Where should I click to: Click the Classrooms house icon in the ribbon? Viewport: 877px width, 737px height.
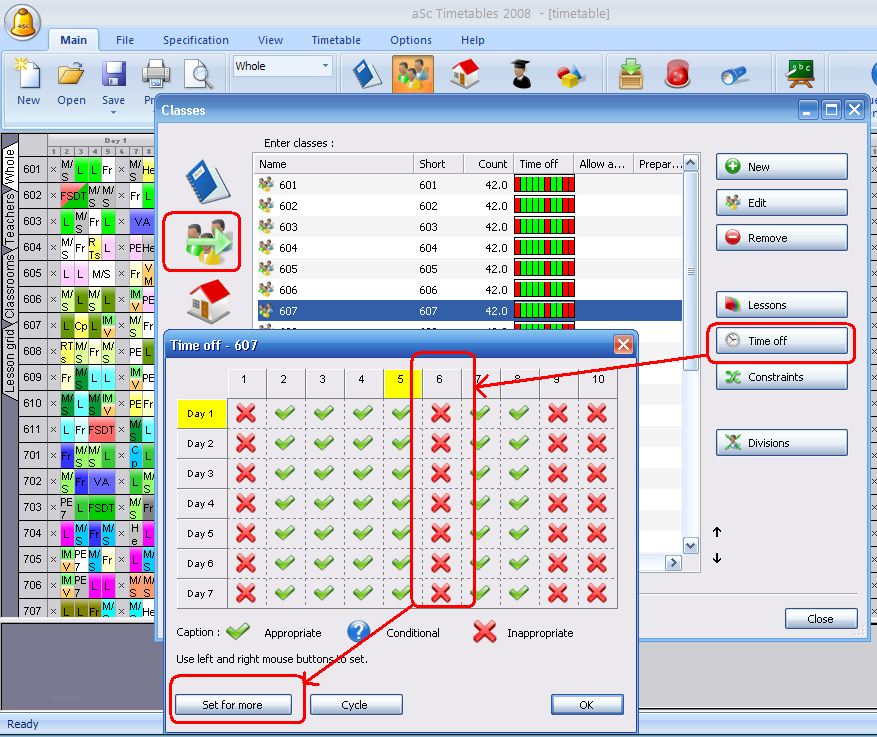[x=465, y=74]
